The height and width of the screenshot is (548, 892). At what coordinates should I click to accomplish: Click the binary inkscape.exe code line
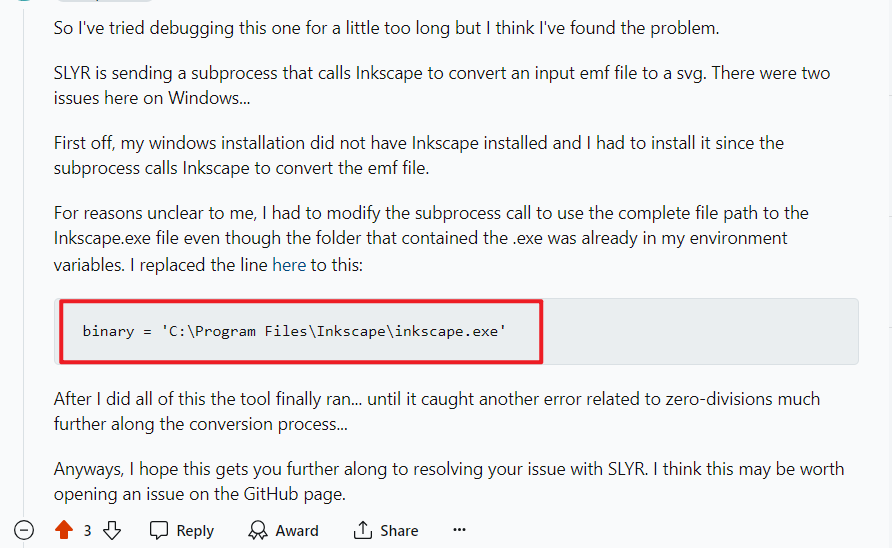[x=294, y=331]
